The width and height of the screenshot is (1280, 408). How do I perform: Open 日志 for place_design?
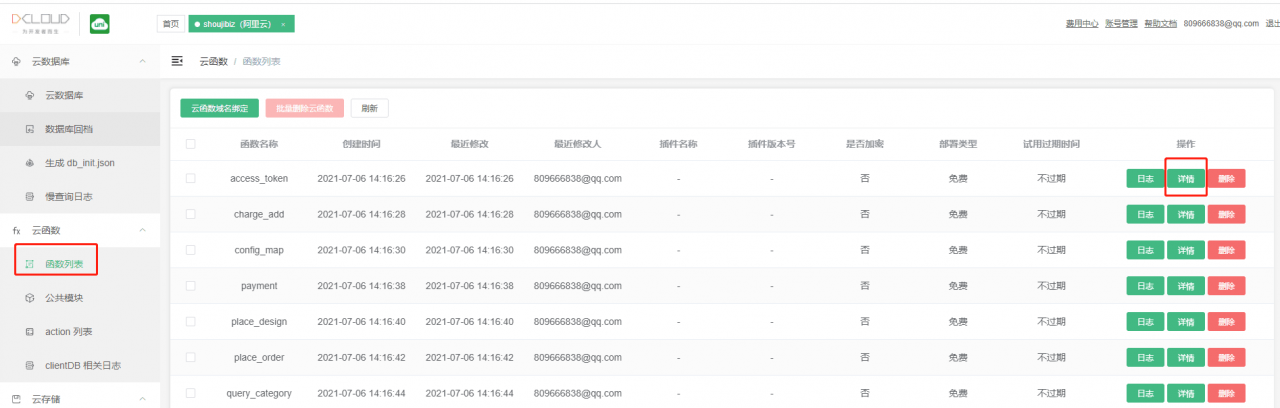click(x=1145, y=322)
